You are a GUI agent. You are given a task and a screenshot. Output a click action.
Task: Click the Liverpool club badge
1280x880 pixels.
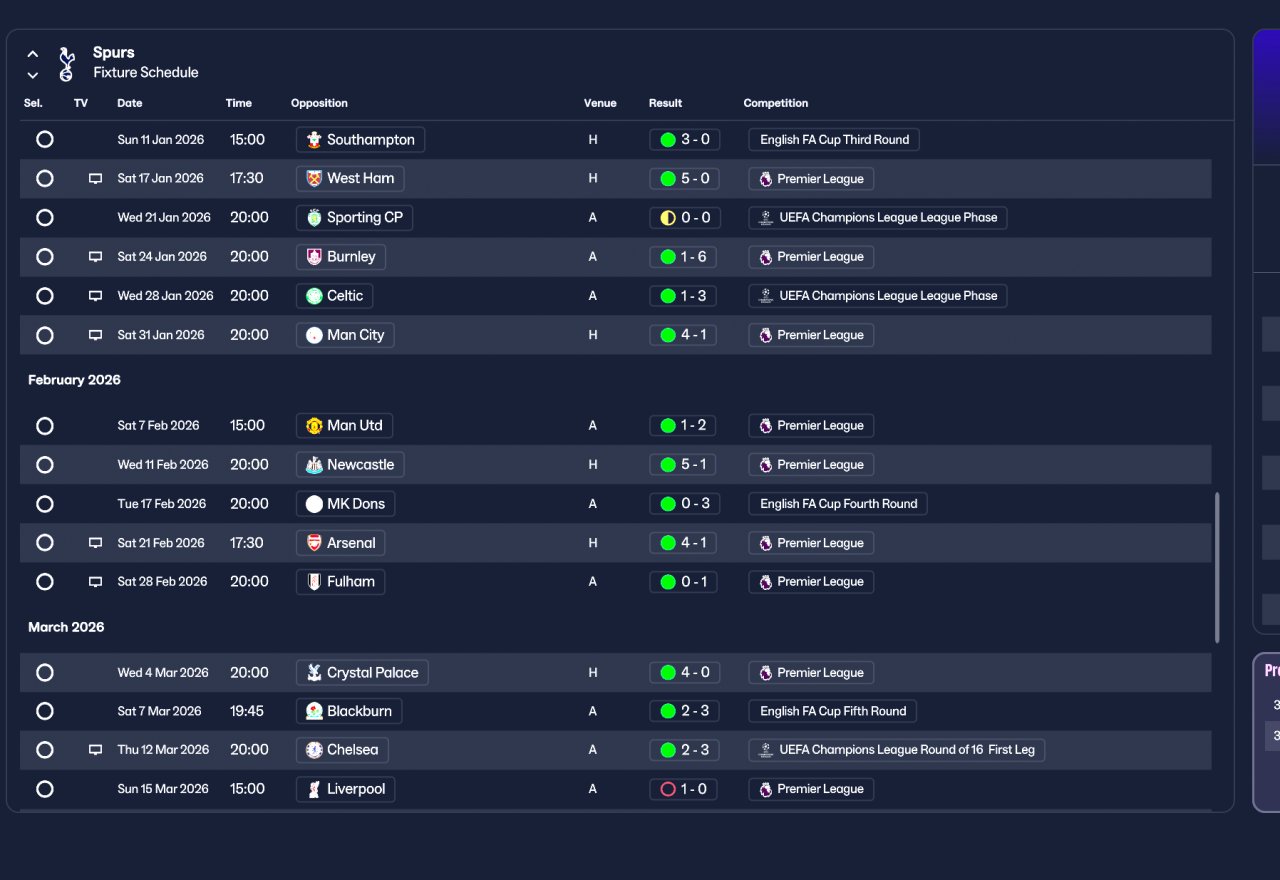[x=314, y=789]
